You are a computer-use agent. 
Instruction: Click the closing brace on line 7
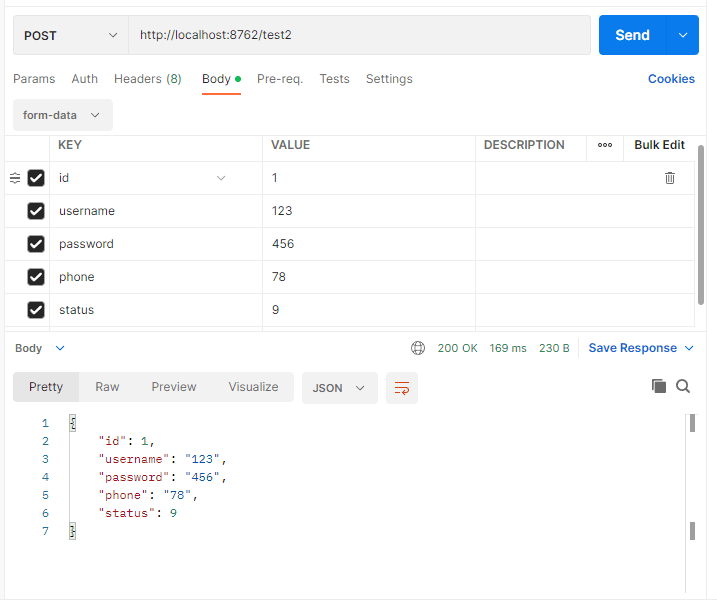[72, 531]
